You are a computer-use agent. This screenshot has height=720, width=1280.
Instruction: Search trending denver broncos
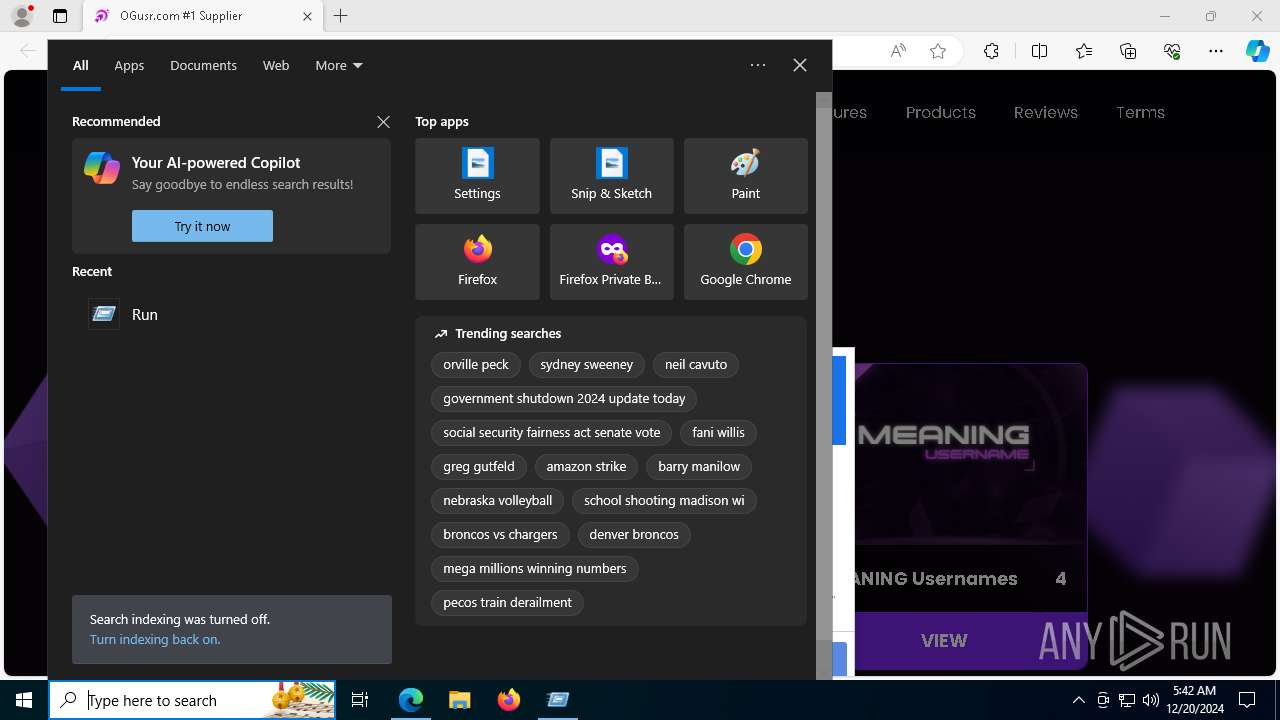coord(634,535)
